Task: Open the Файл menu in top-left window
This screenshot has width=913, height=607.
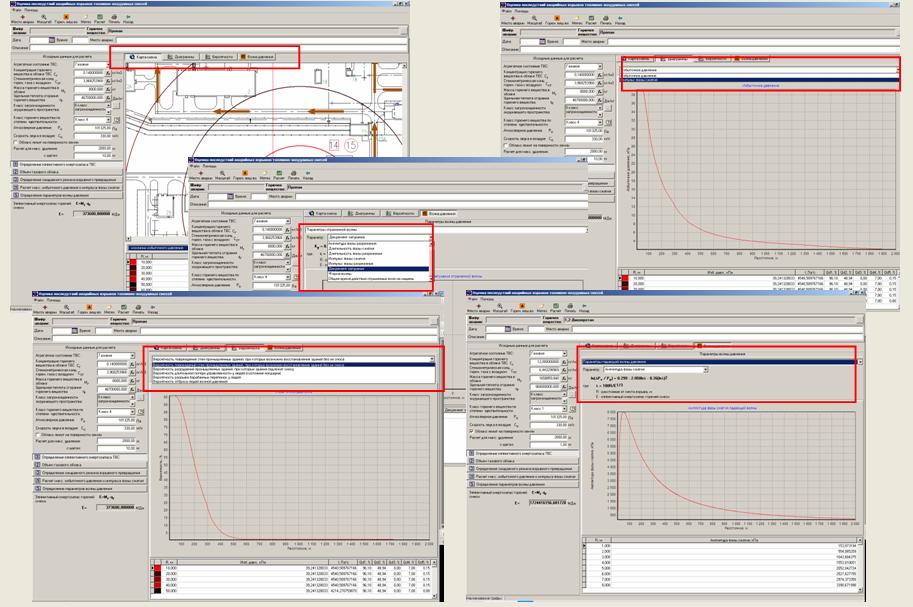Action: click(15, 10)
